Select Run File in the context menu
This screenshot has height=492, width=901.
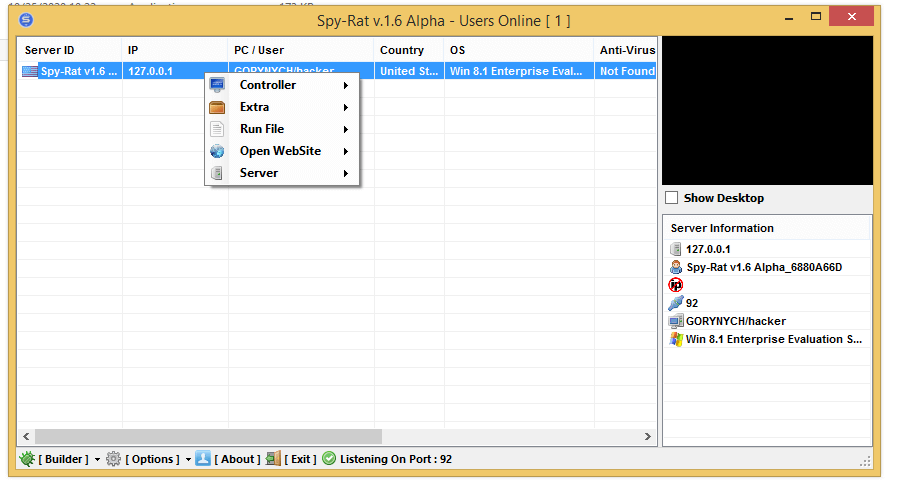coord(262,129)
